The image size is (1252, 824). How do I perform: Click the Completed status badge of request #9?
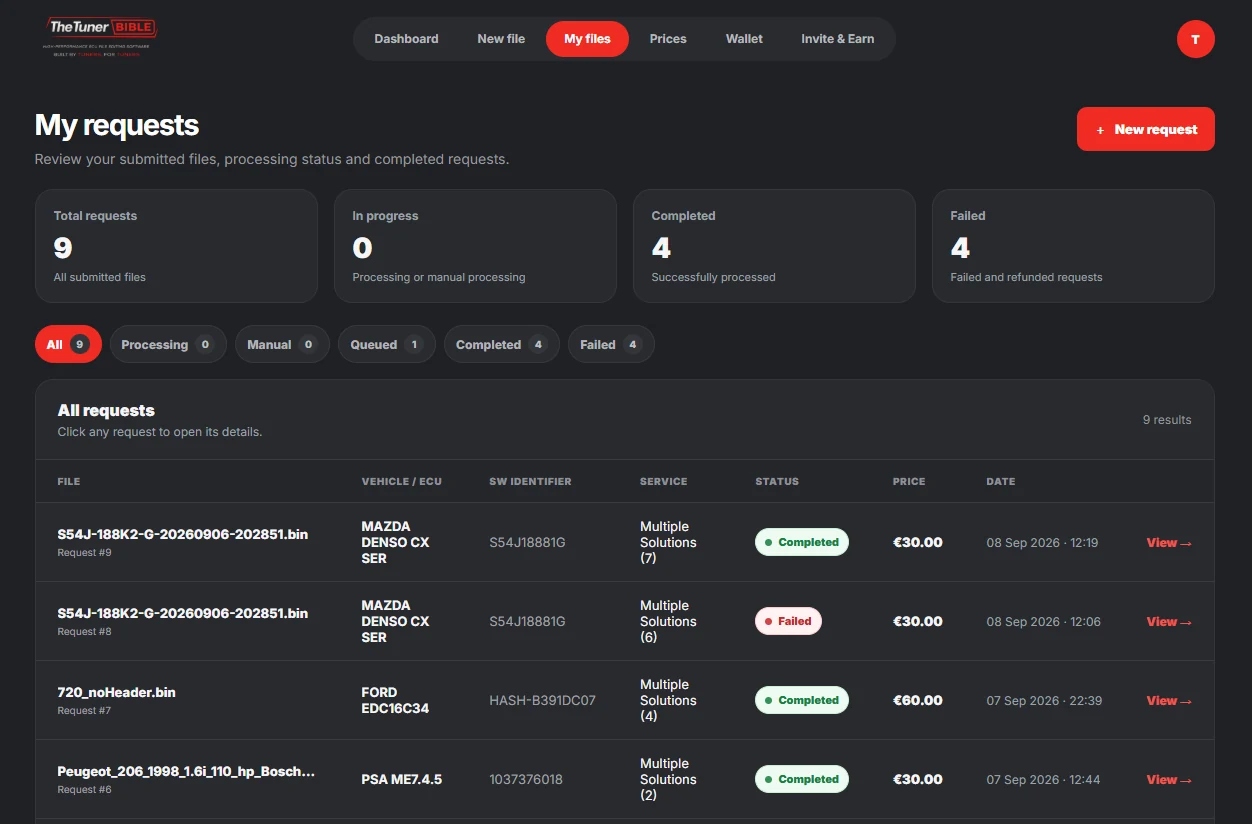coord(802,542)
